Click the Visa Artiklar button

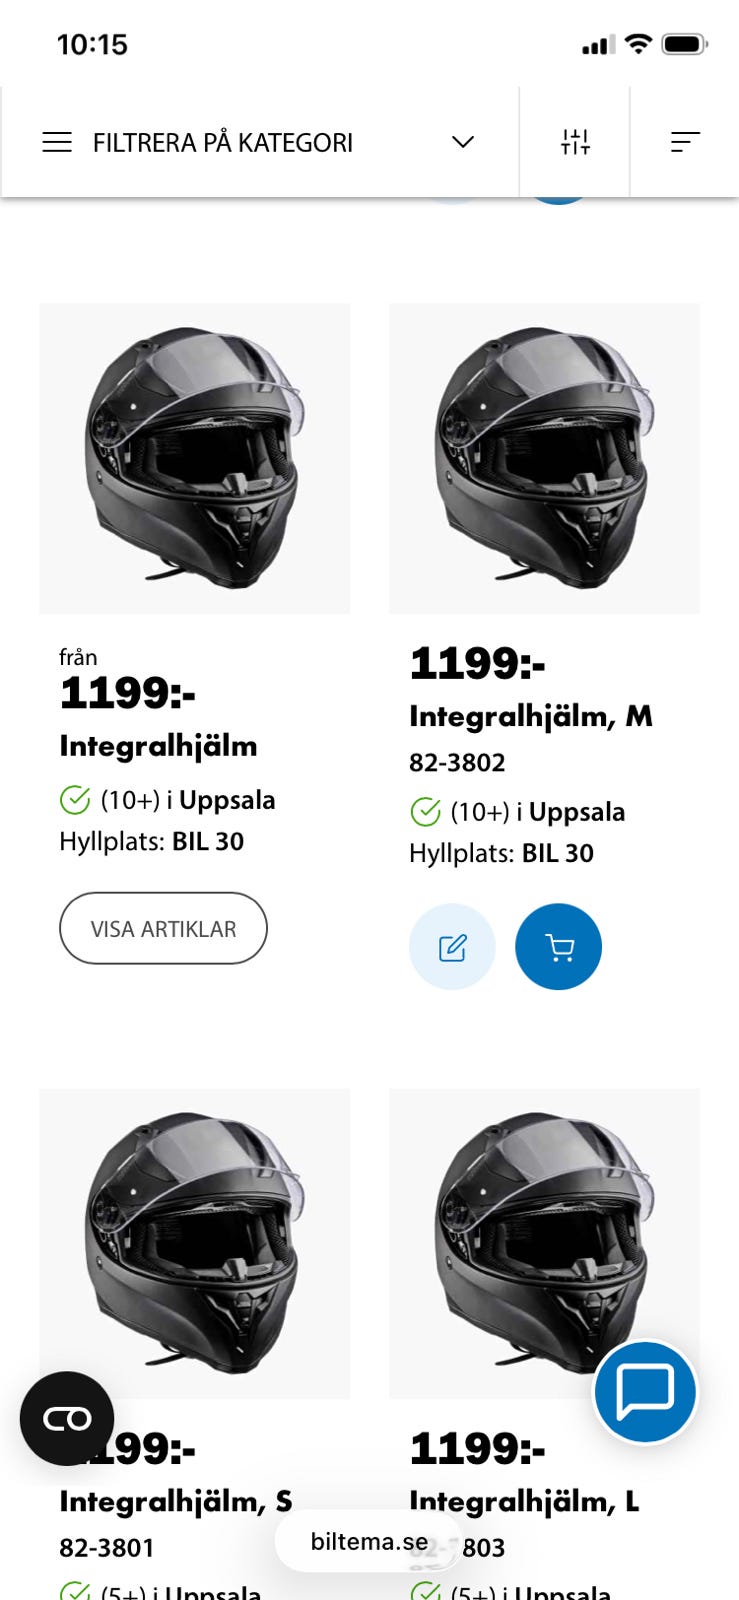click(163, 928)
